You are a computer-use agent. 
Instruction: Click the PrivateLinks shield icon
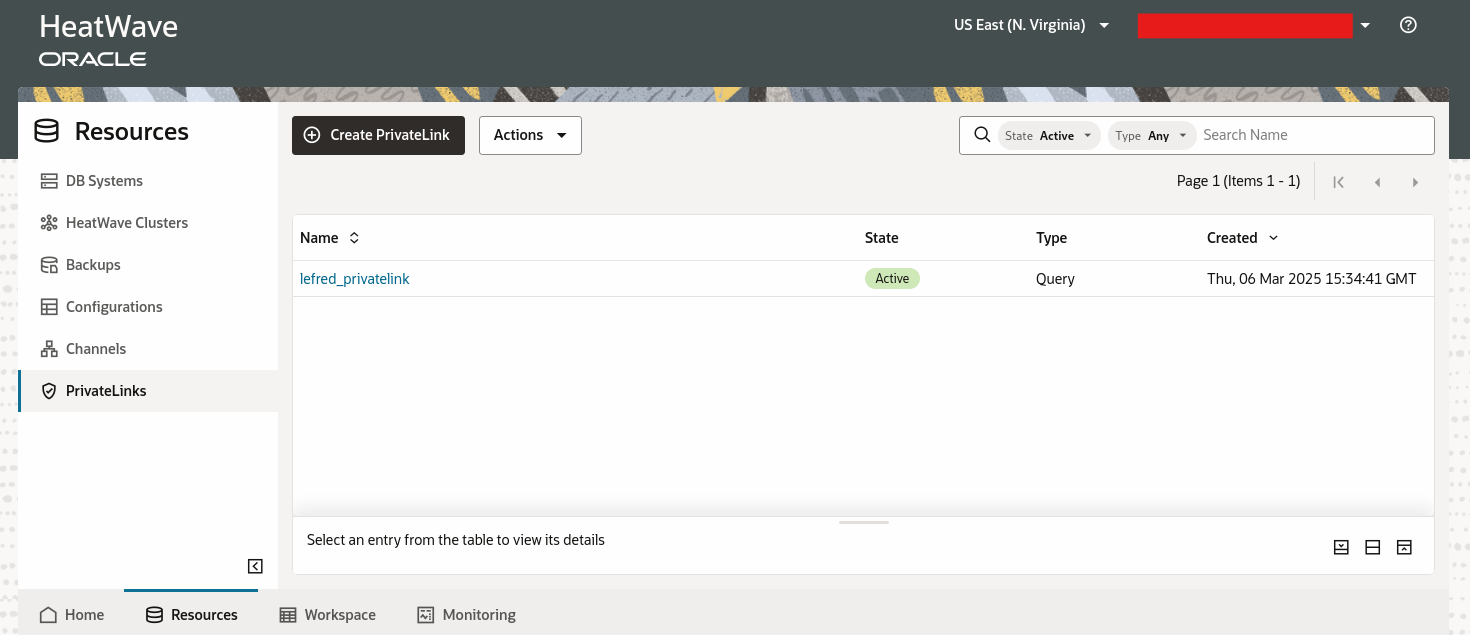49,391
